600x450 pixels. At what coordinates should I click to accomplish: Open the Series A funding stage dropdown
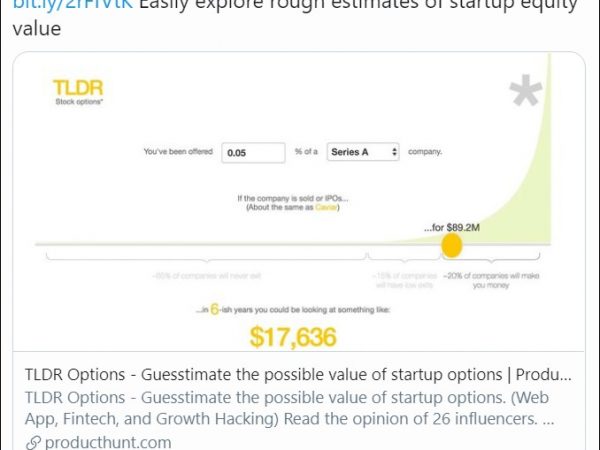tap(363, 152)
